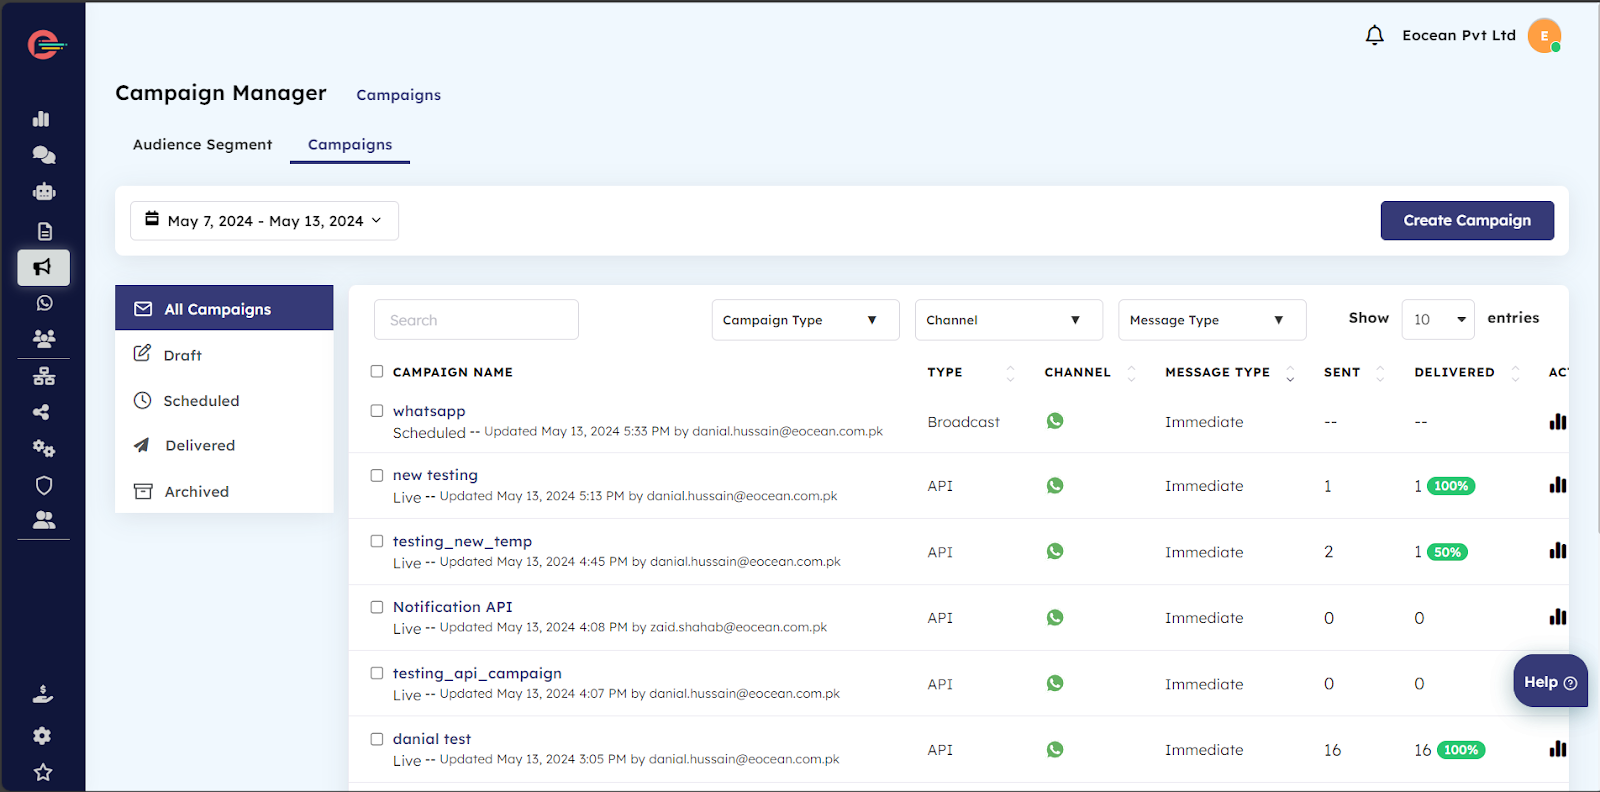Click the campaign Search input field

476,320
